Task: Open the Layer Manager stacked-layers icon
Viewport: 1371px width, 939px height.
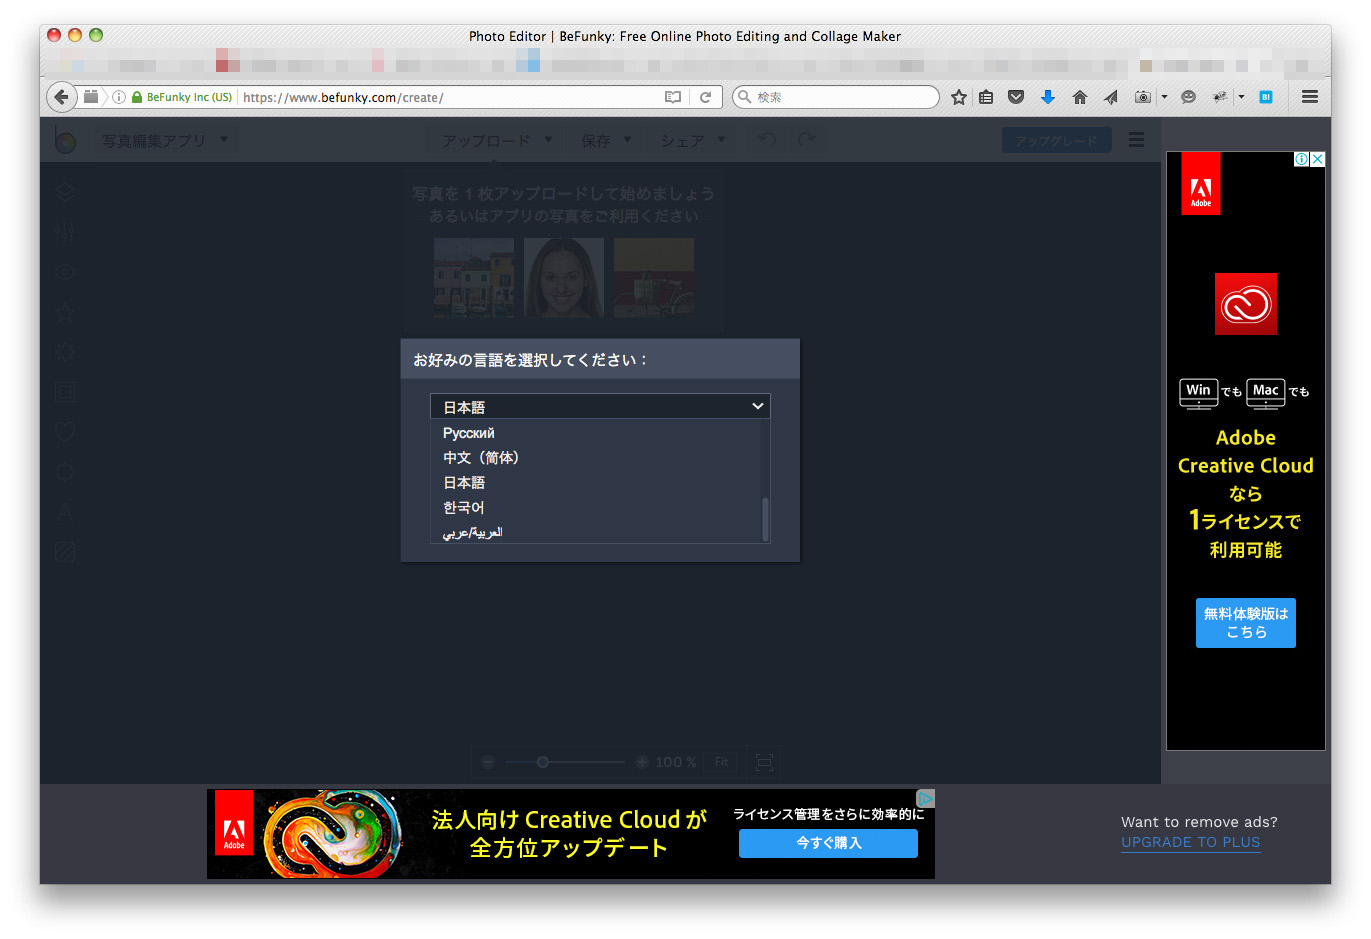Action: point(65,192)
